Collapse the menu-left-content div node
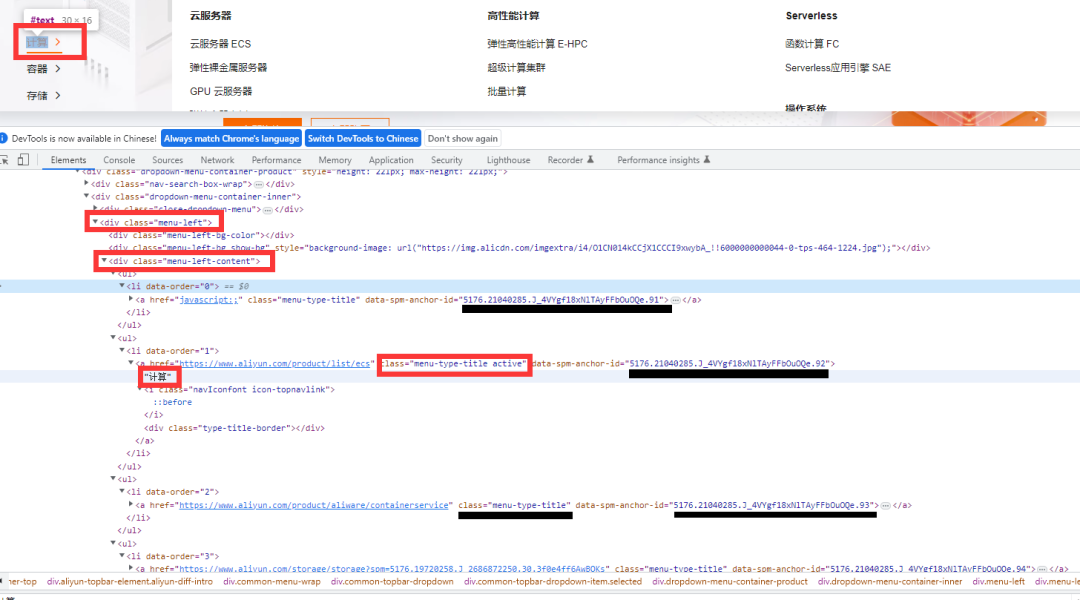This screenshot has height=600, width=1080. [x=104, y=260]
